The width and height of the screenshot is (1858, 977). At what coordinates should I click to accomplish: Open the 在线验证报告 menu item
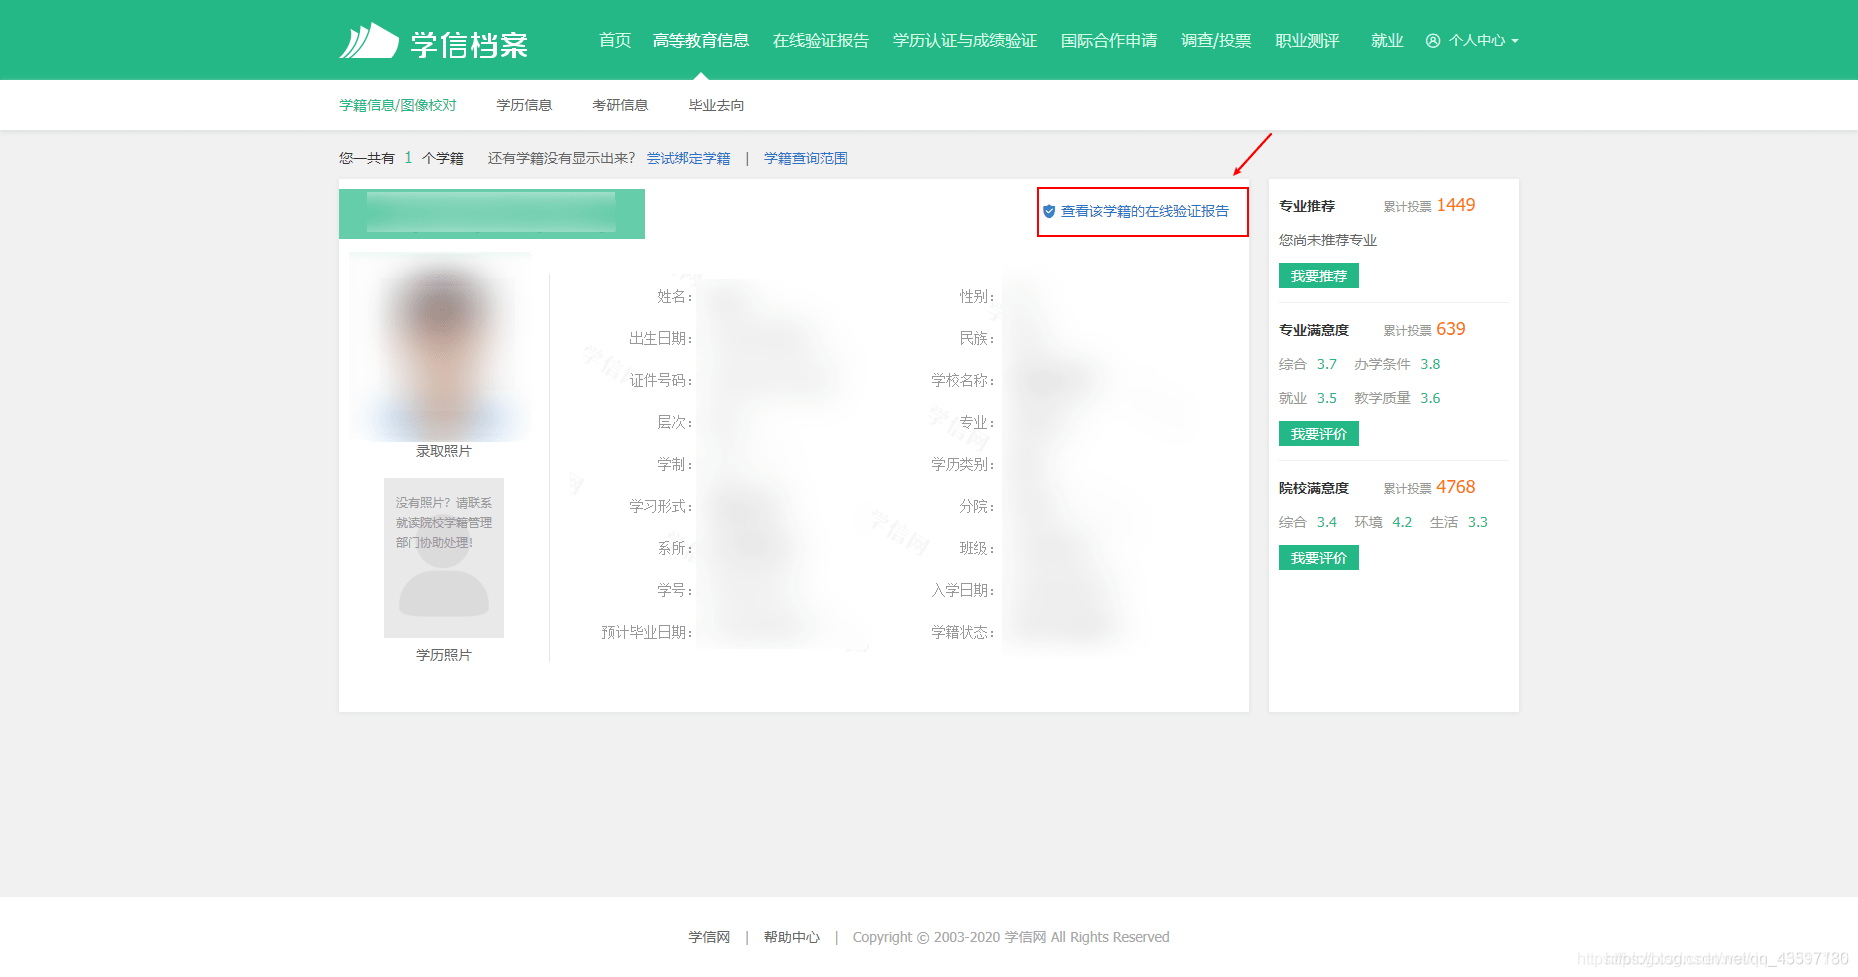coord(820,41)
